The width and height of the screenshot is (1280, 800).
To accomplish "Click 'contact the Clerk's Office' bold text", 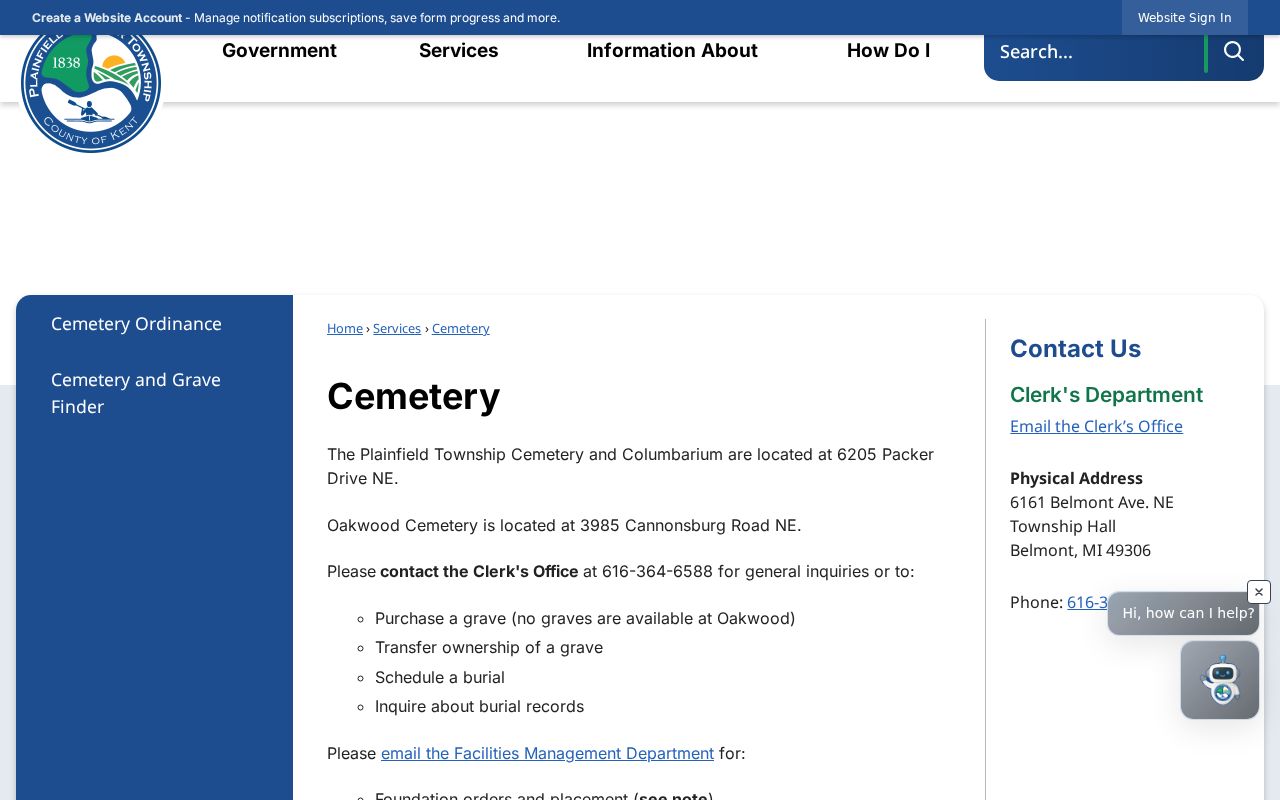I will tap(479, 571).
